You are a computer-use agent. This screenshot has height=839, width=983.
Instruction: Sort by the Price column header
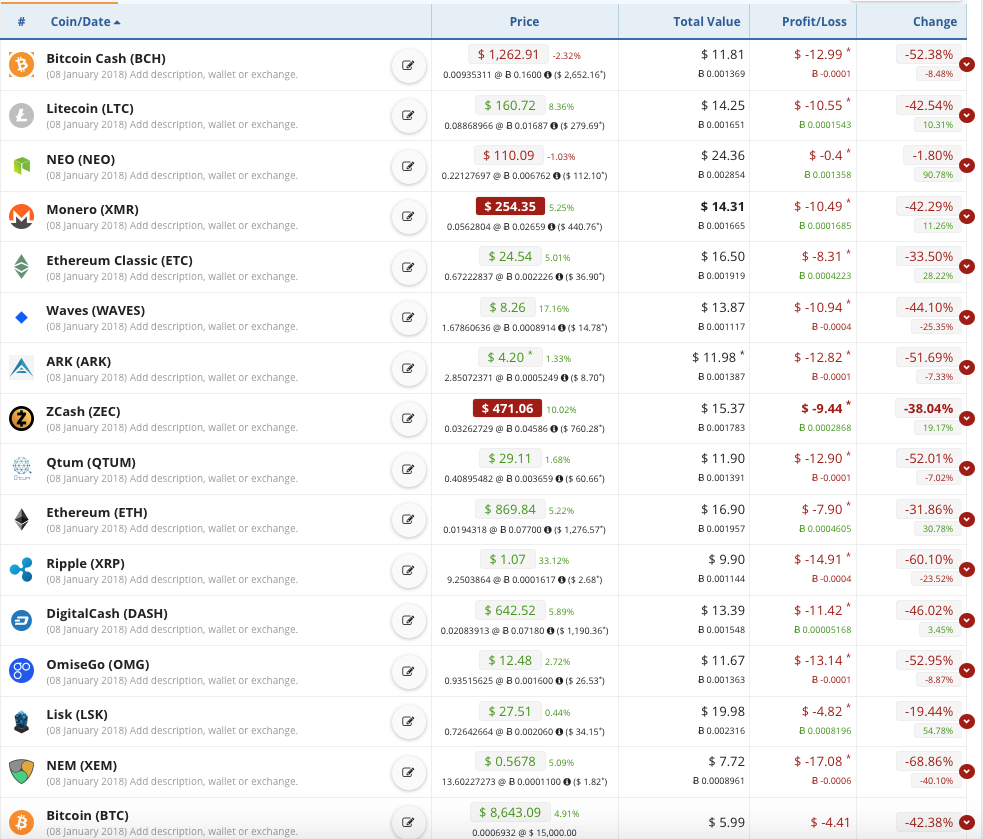pos(524,21)
